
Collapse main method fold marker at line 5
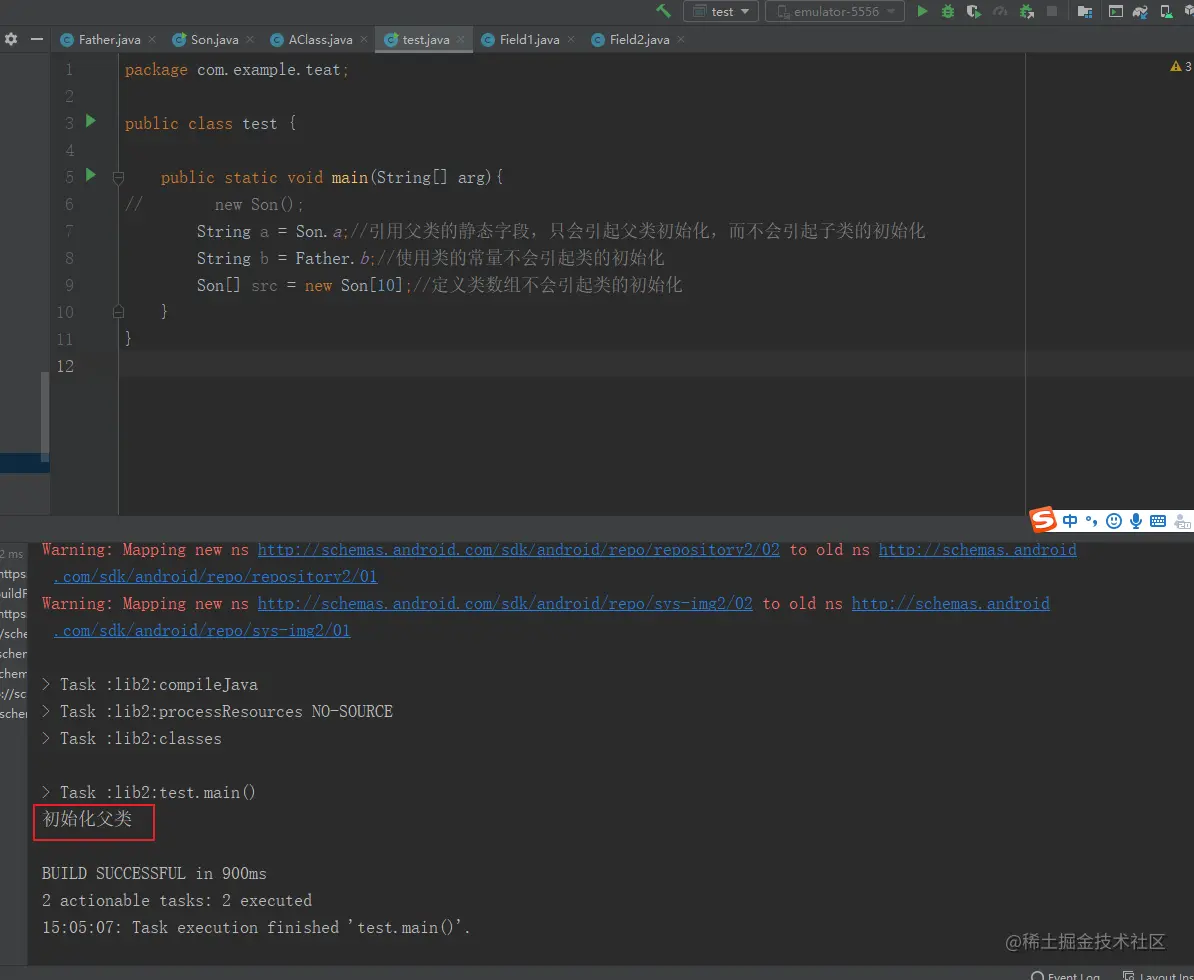[118, 177]
